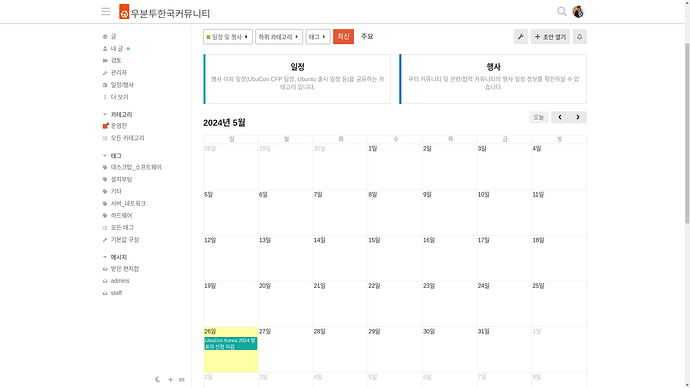This screenshot has width=690, height=388.
Task: Open the wrench category settings icon
Action: click(521, 37)
